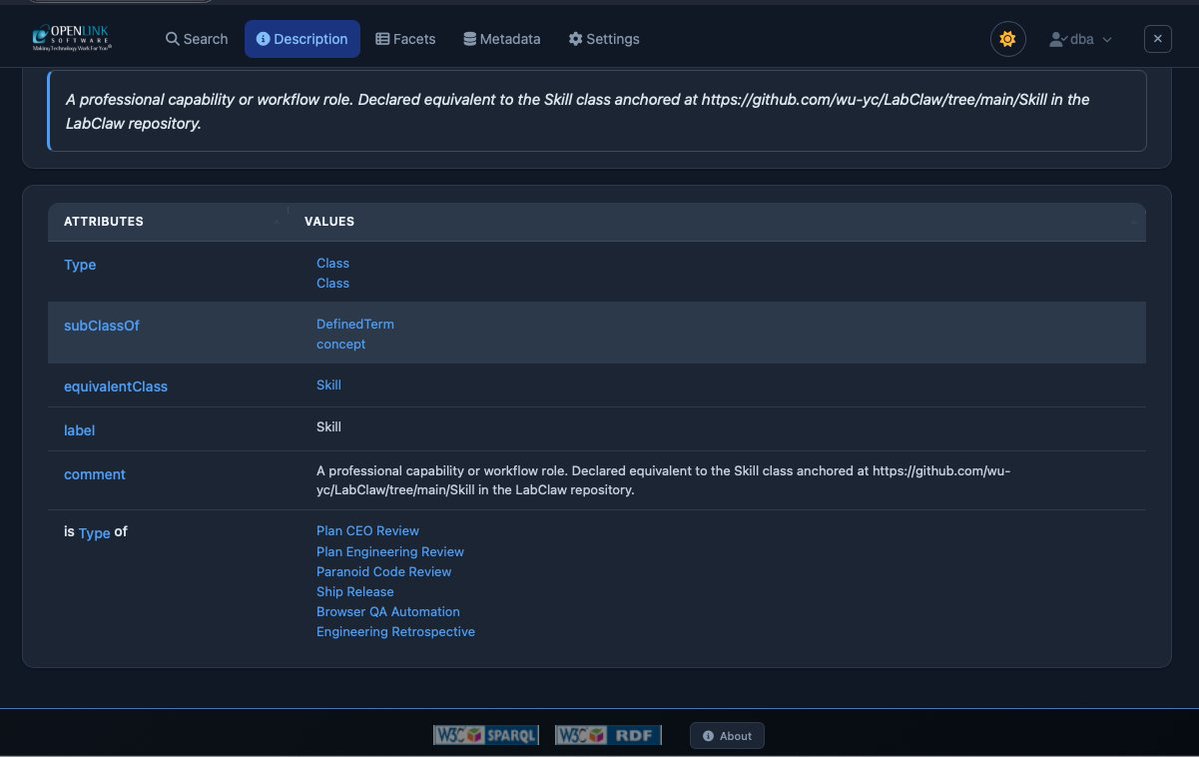Open the first Class value link
Screen dimensions: 1199x757
pyautogui.click(x=333, y=263)
